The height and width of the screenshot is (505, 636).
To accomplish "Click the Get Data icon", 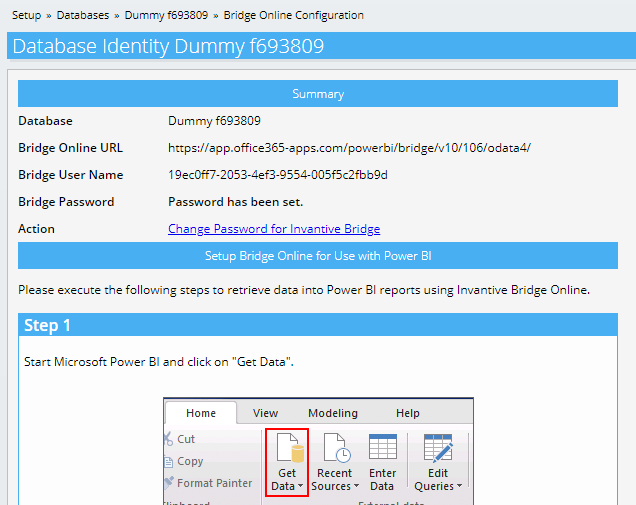I will coord(290,447).
